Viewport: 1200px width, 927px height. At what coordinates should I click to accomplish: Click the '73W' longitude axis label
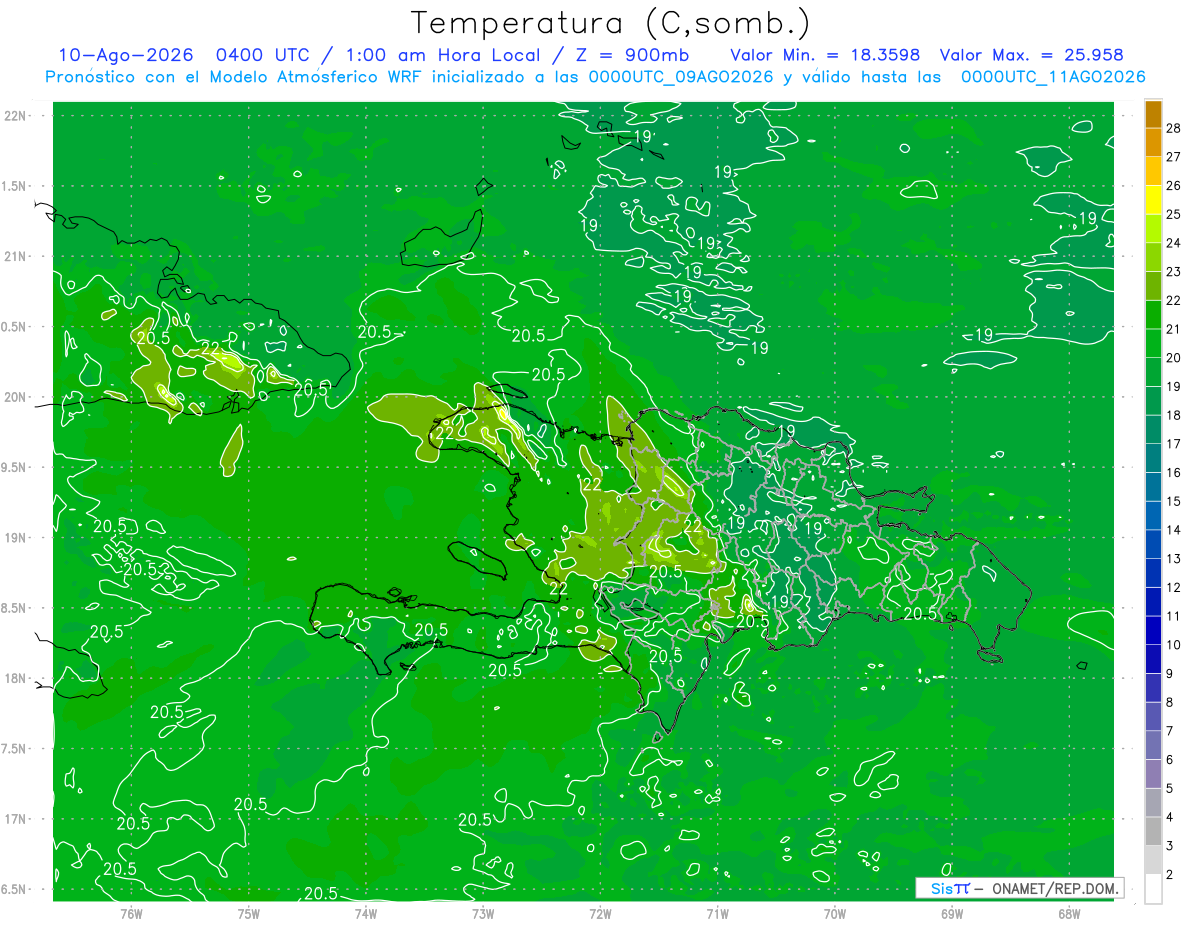point(483,913)
